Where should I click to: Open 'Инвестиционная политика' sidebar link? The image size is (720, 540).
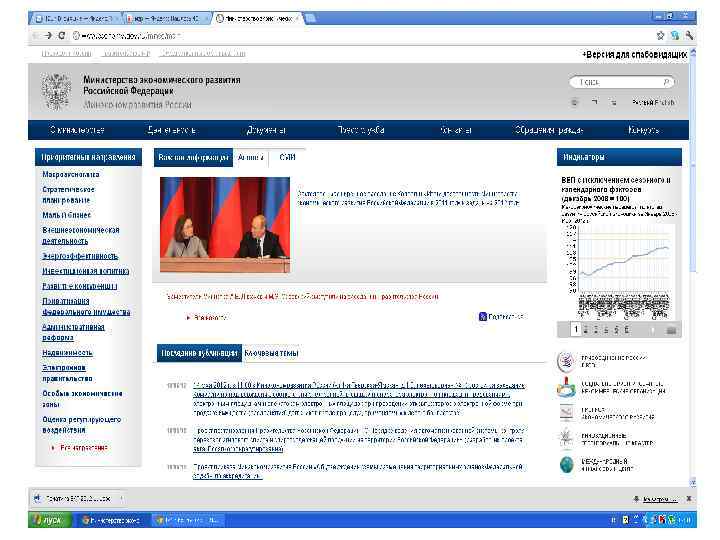[85, 271]
